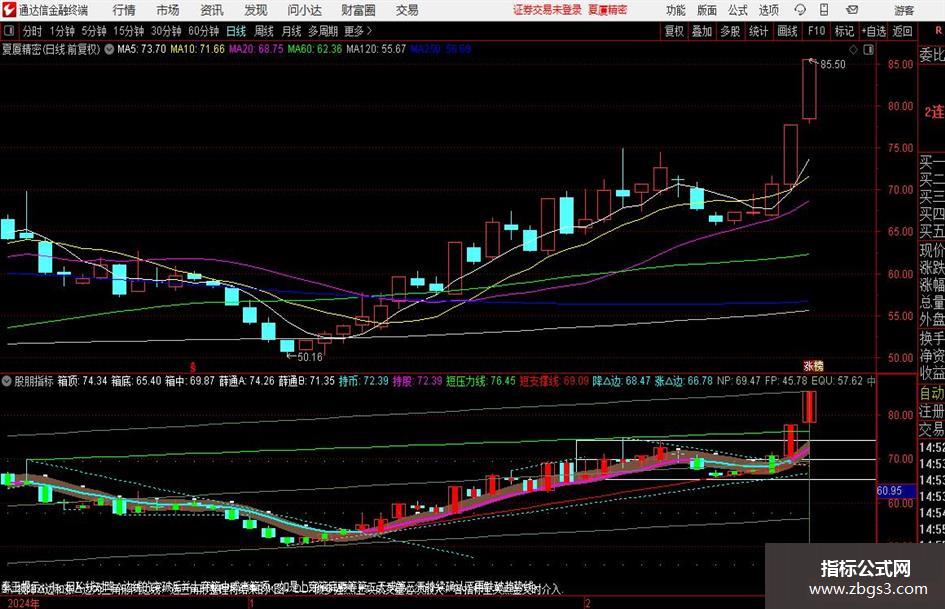Open the 公式 menu

[x=738, y=10]
